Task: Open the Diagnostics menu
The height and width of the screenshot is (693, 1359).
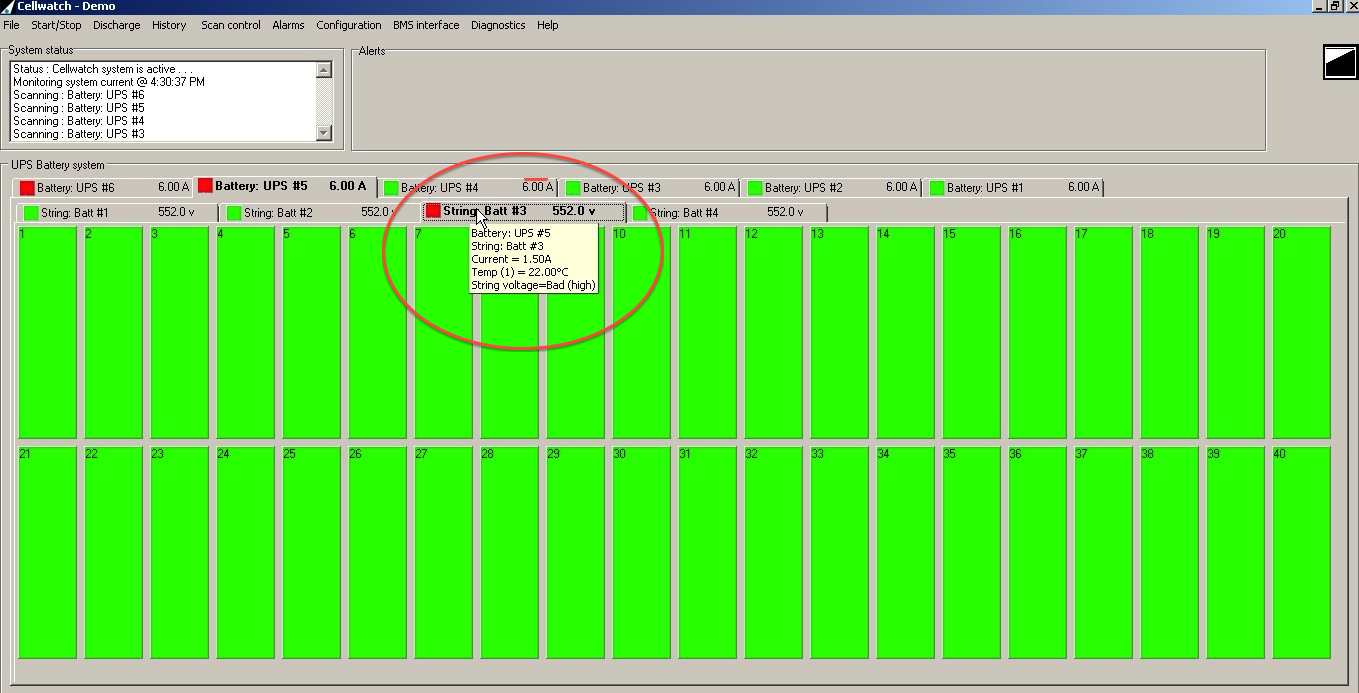Action: coord(498,25)
